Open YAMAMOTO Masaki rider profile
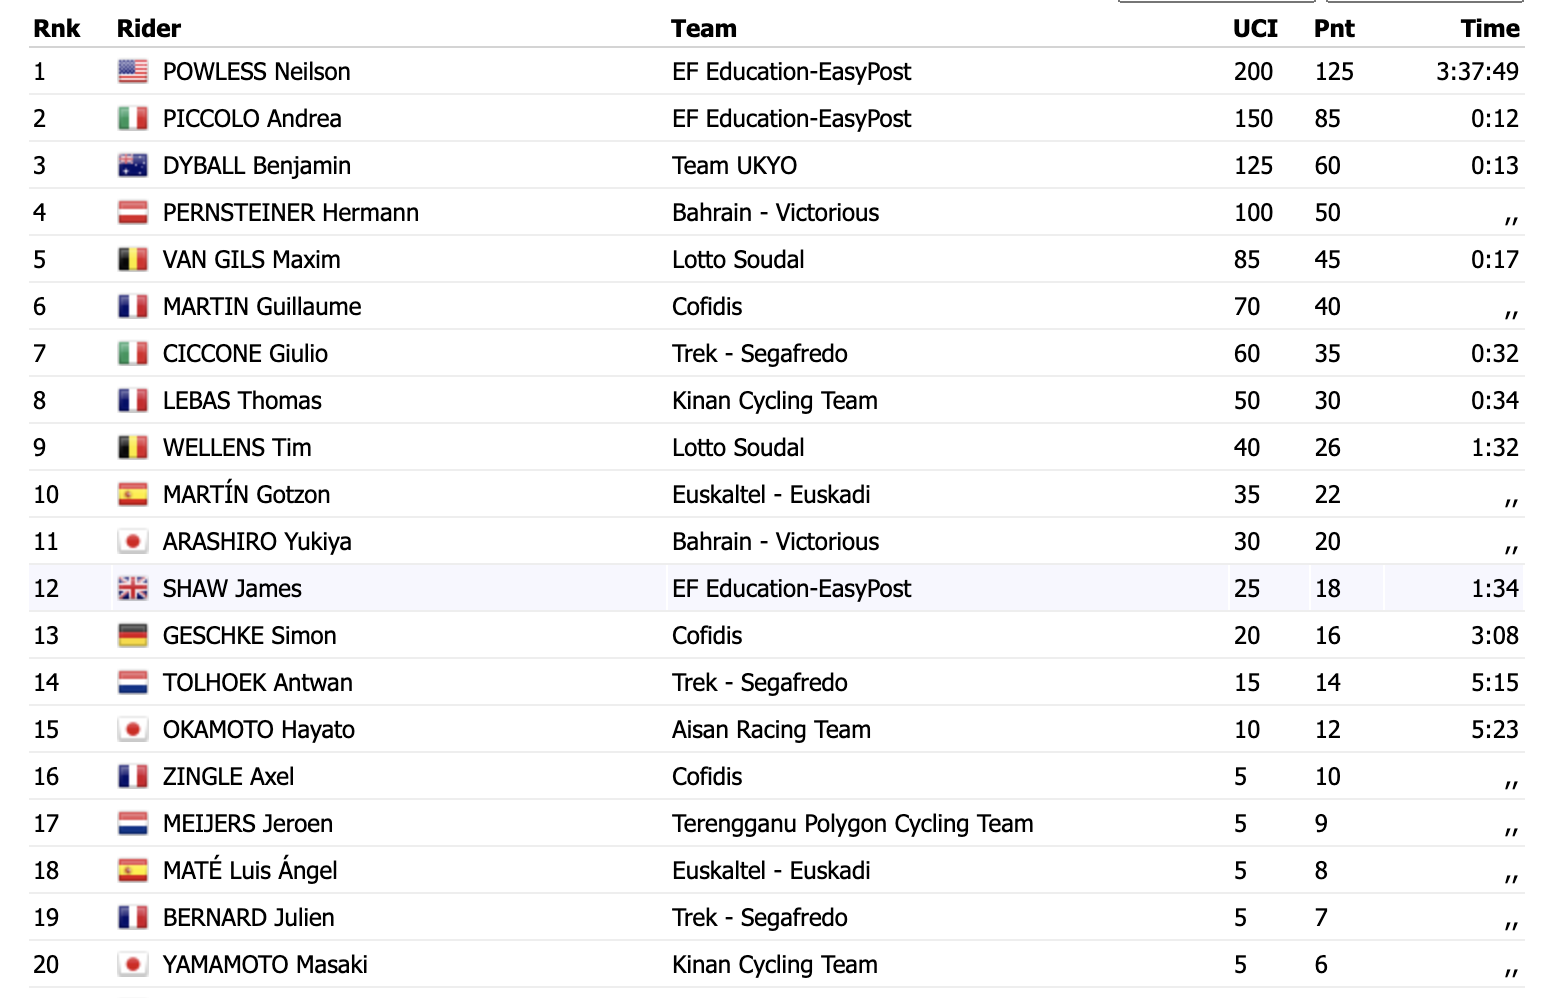The image size is (1548, 998). 265,965
